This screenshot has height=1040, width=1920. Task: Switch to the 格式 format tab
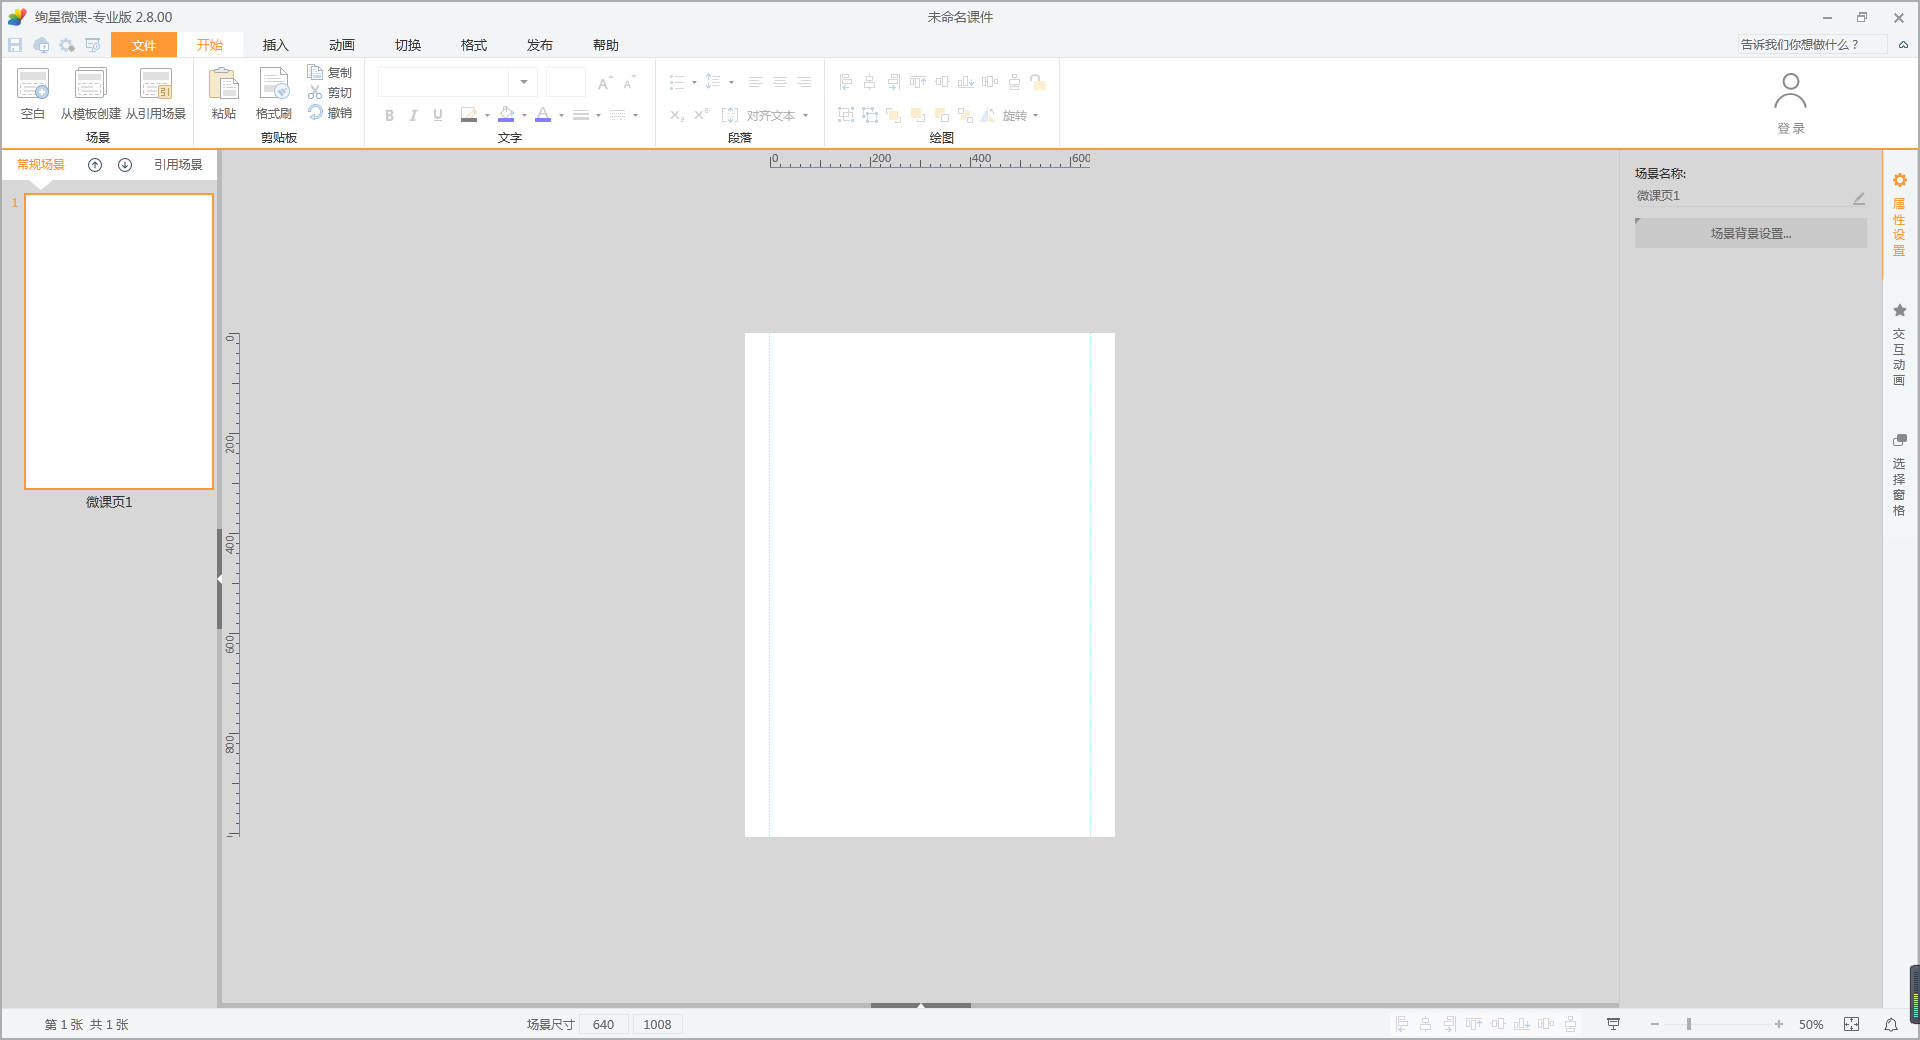tap(474, 45)
